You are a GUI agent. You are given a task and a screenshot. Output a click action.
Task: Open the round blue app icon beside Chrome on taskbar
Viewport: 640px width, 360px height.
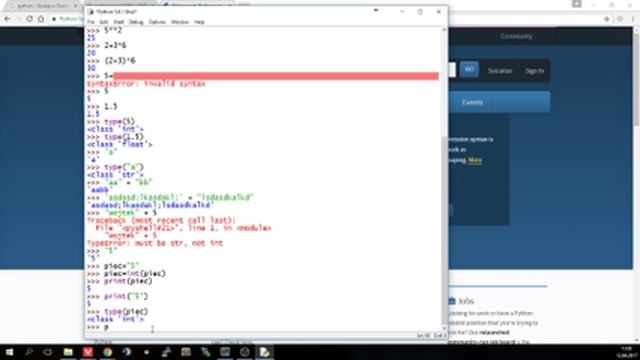127,352
